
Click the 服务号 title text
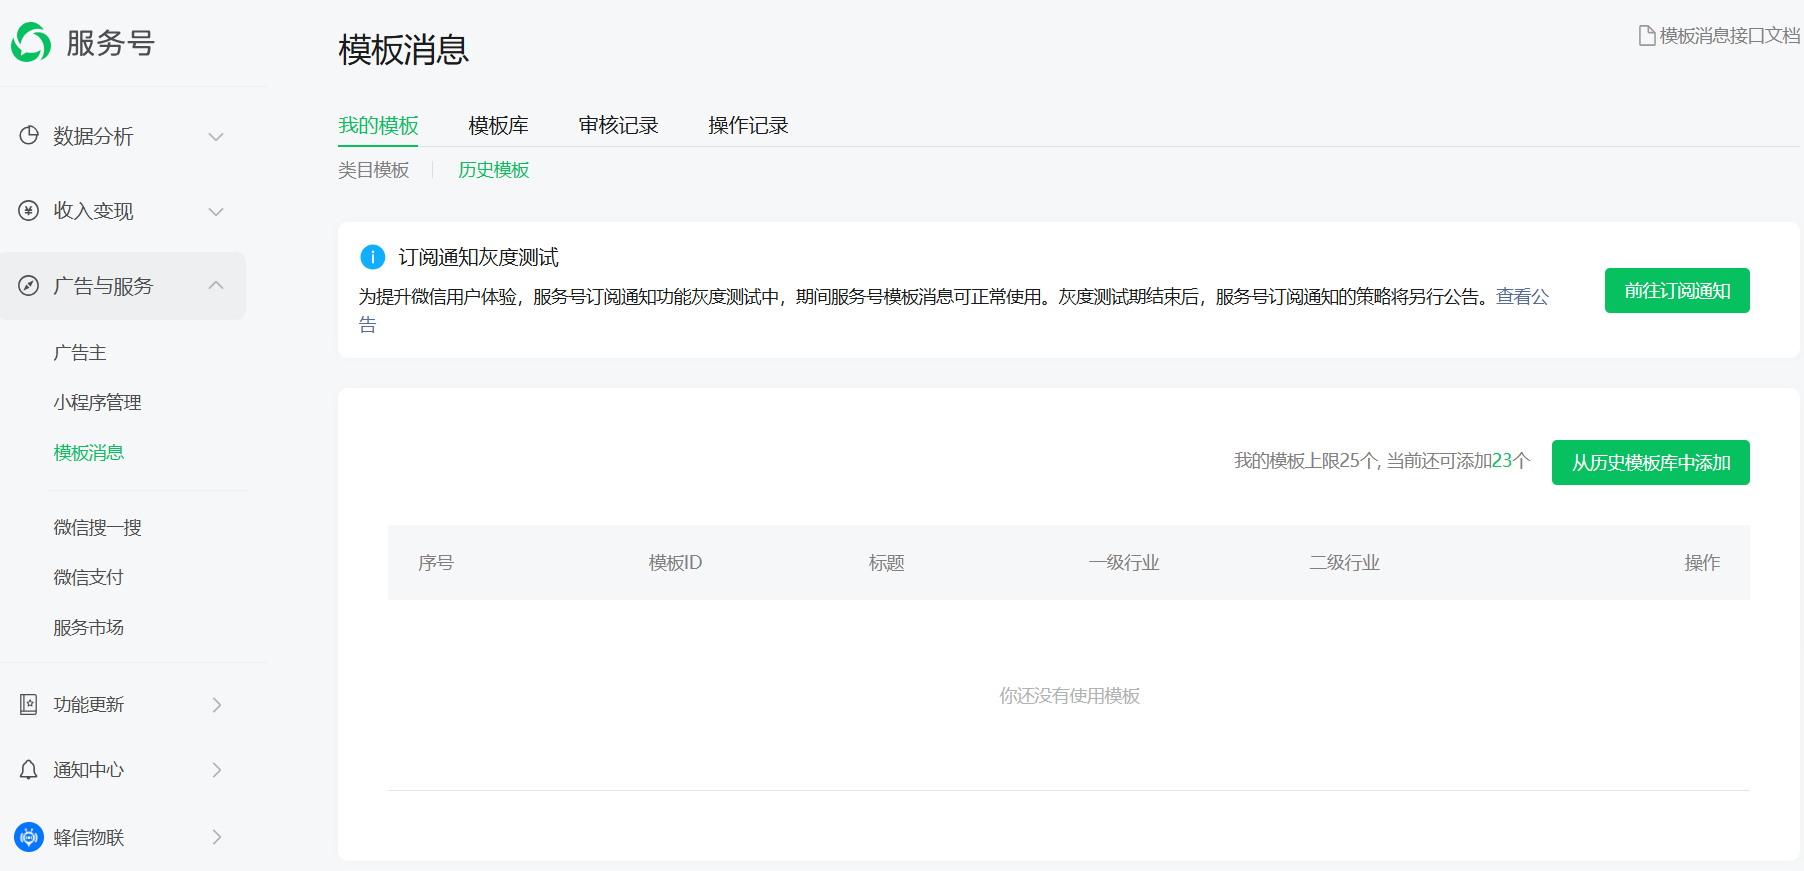tap(110, 43)
